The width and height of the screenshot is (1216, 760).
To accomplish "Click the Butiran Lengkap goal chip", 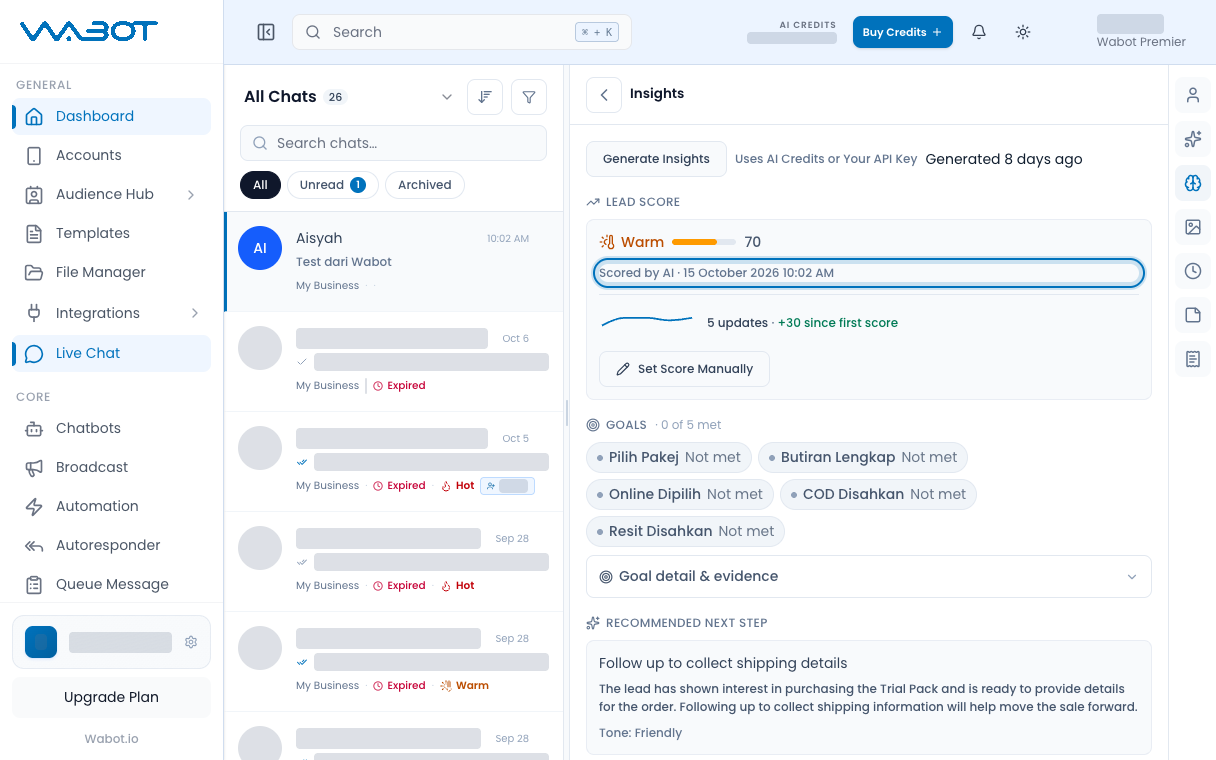I will tap(862, 457).
